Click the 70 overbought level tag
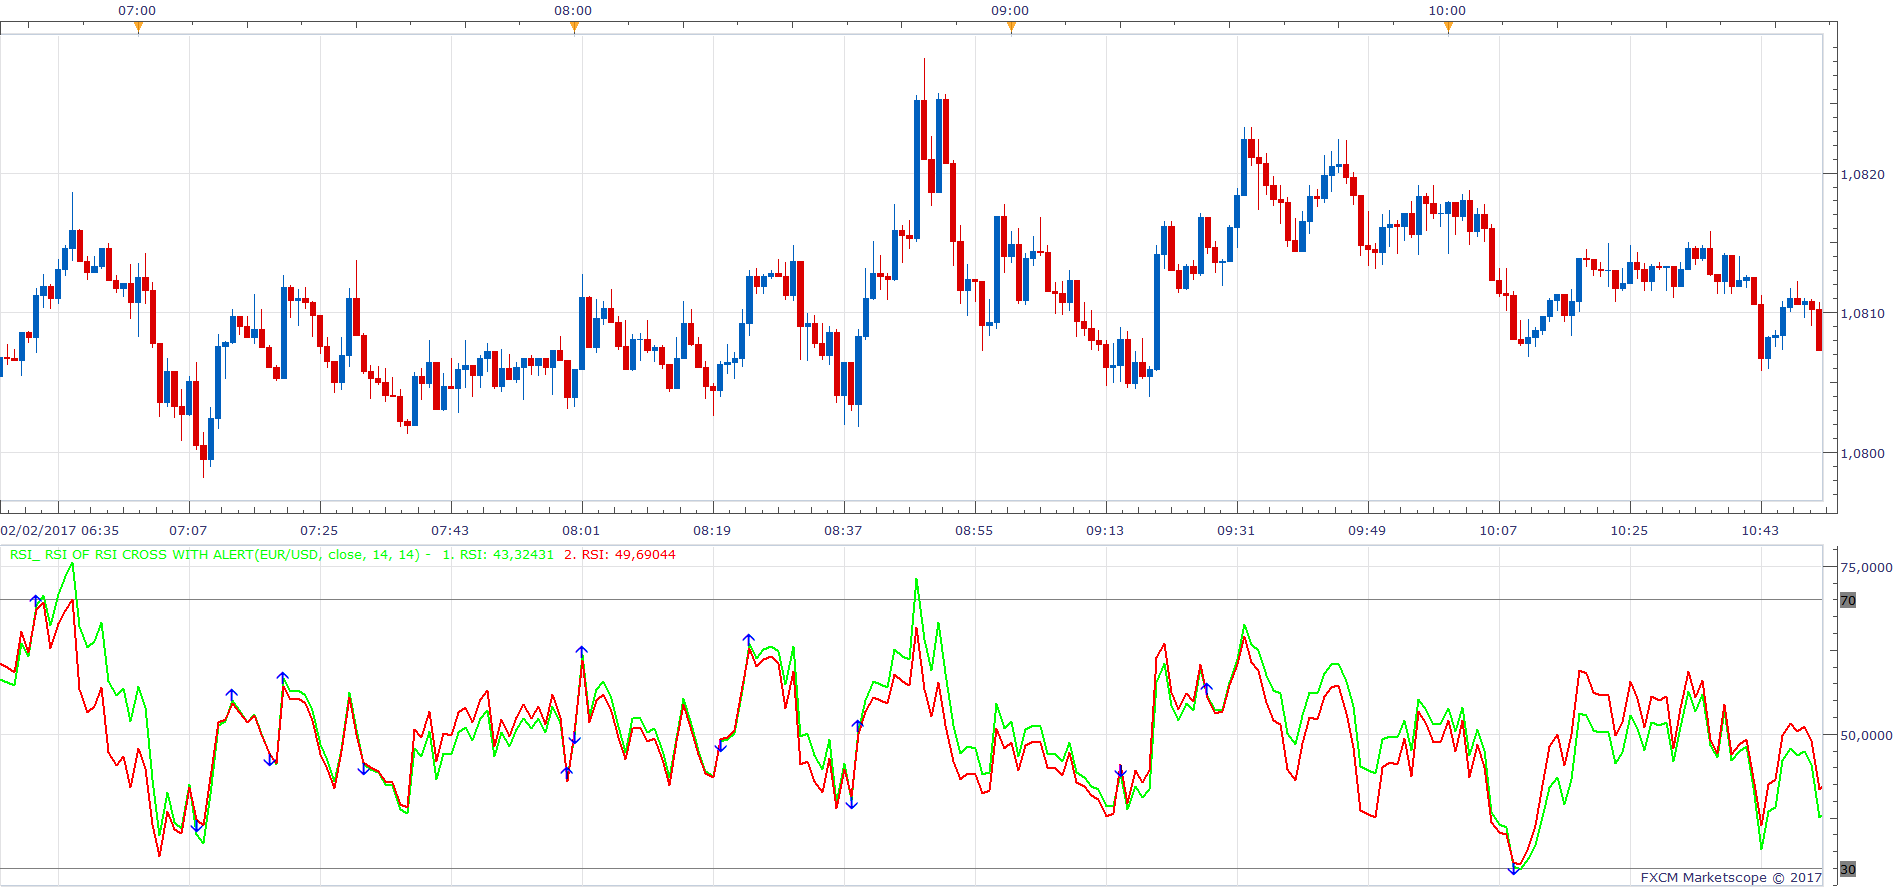 (1848, 600)
